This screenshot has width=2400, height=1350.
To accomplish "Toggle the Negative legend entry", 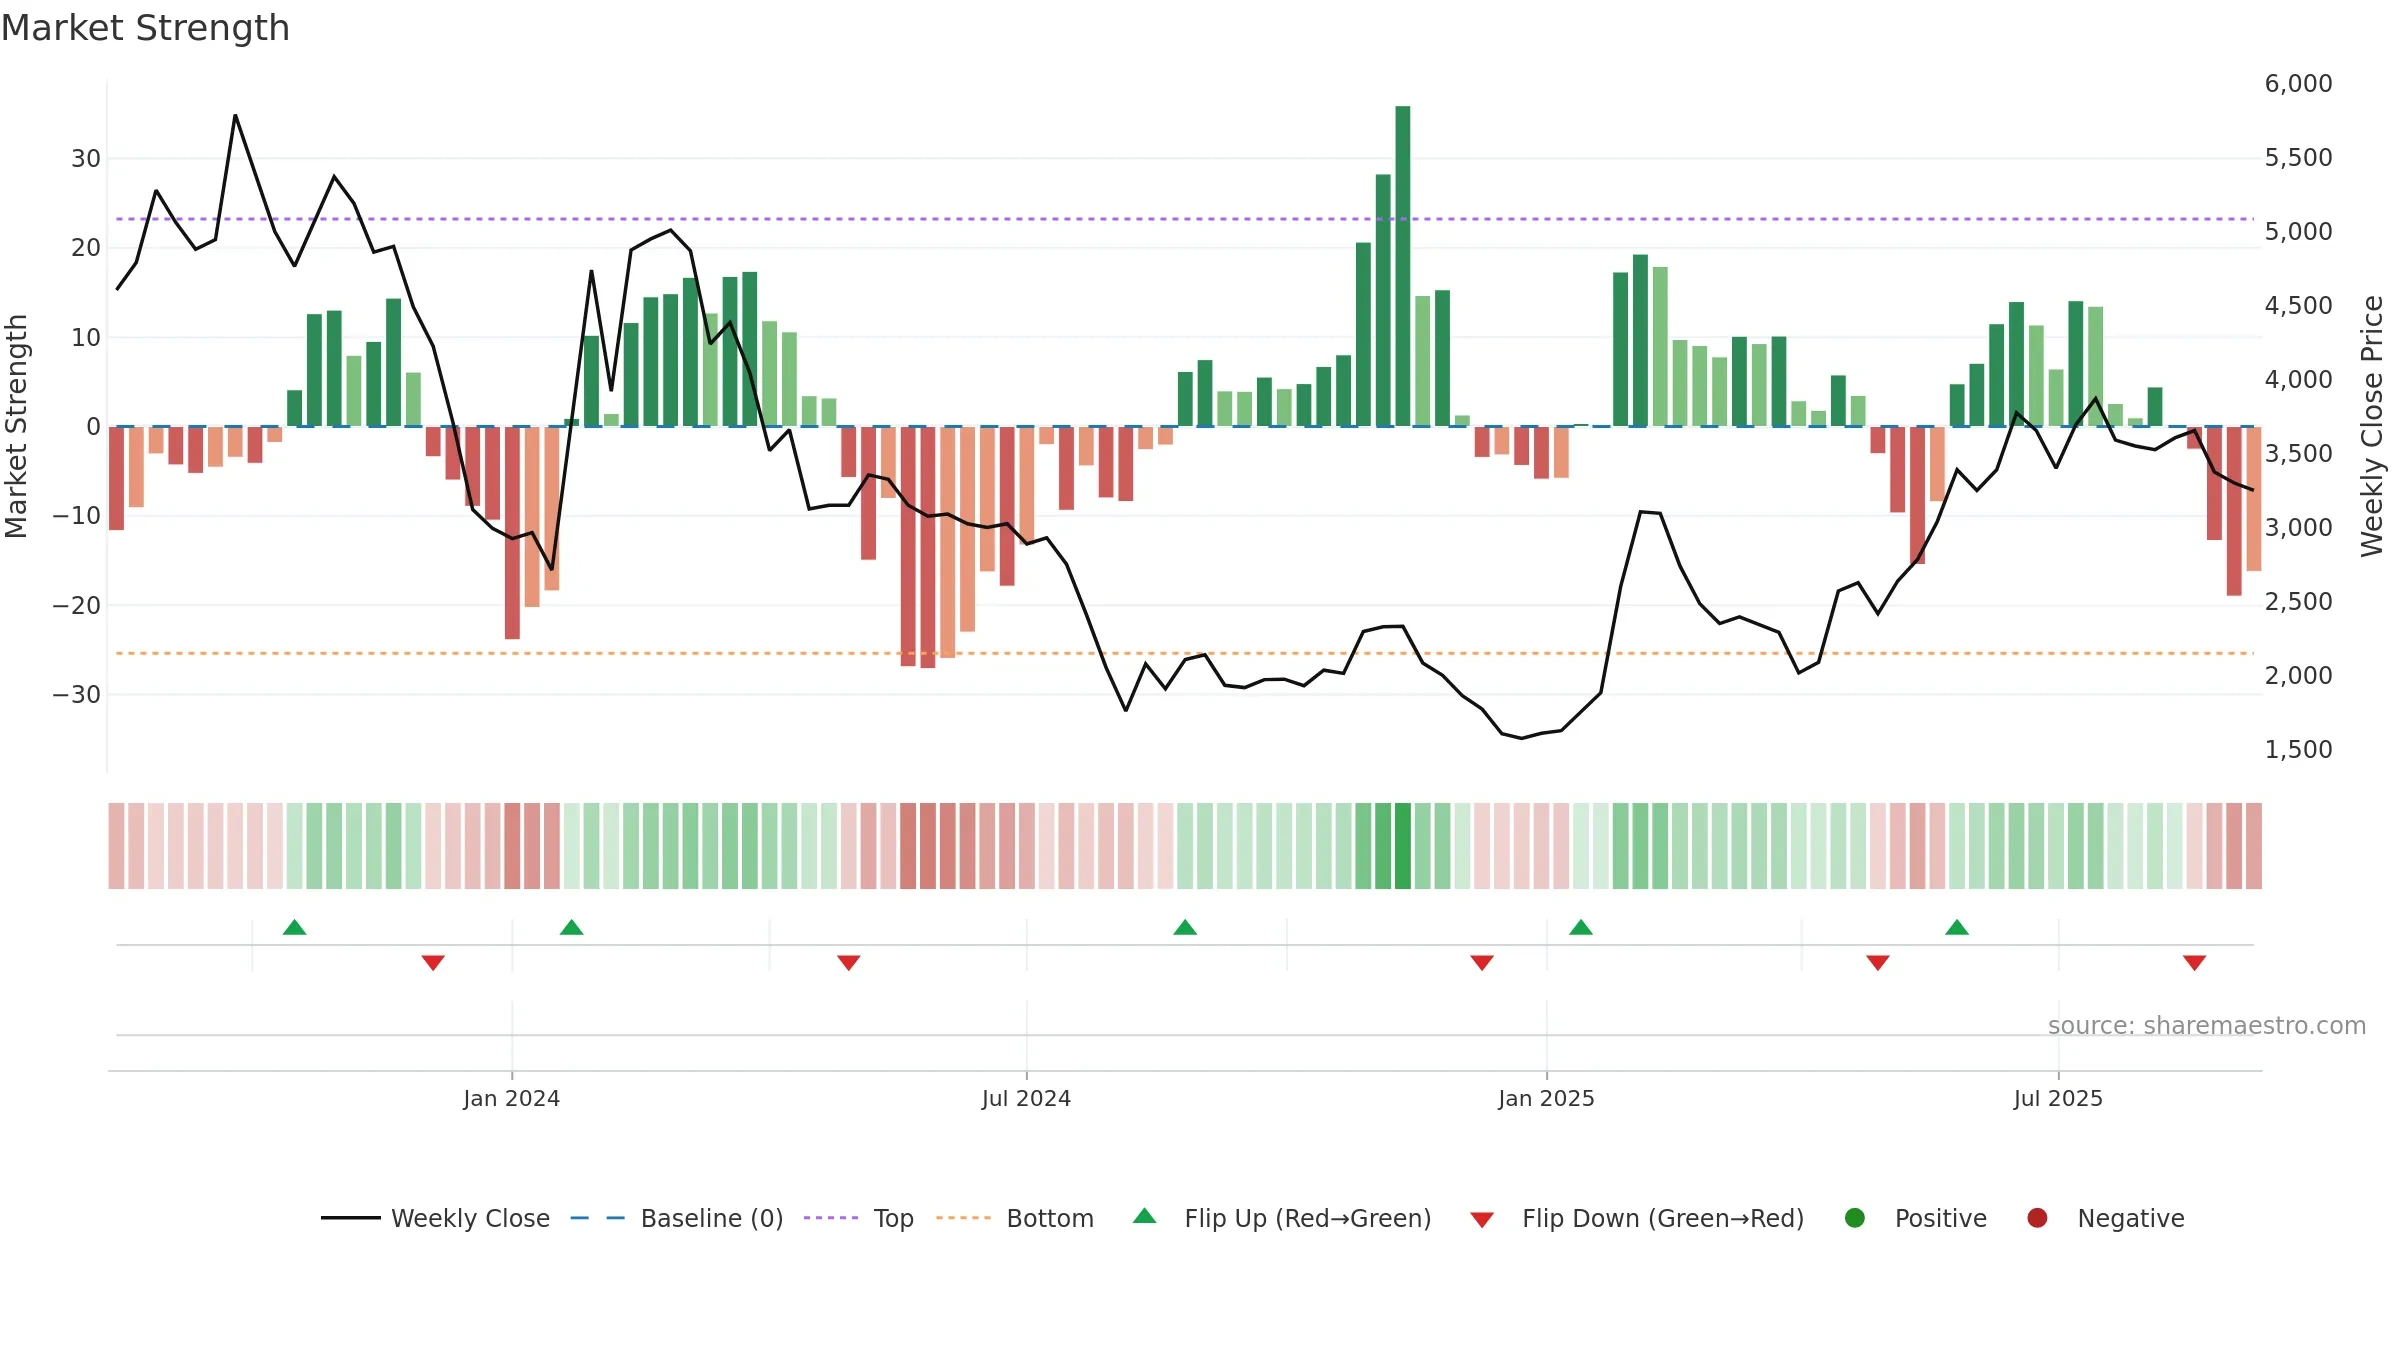I will point(2105,1218).
